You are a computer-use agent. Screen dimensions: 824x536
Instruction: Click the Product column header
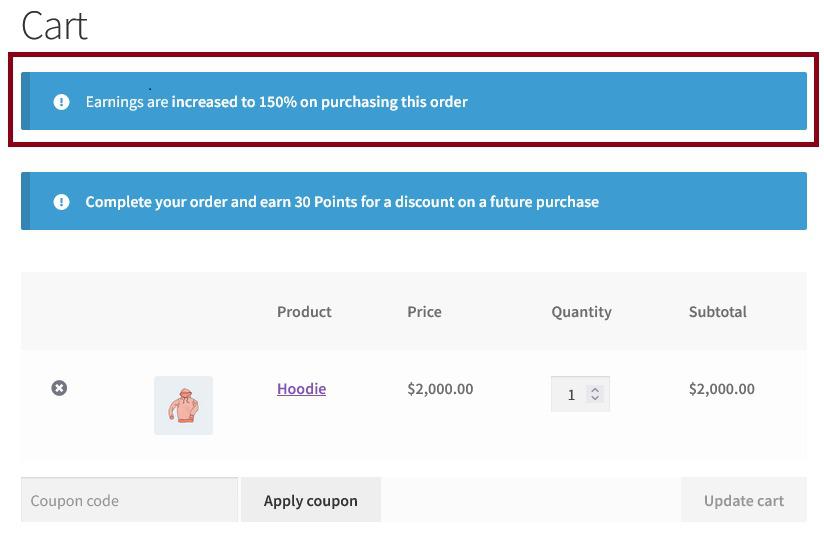[304, 312]
